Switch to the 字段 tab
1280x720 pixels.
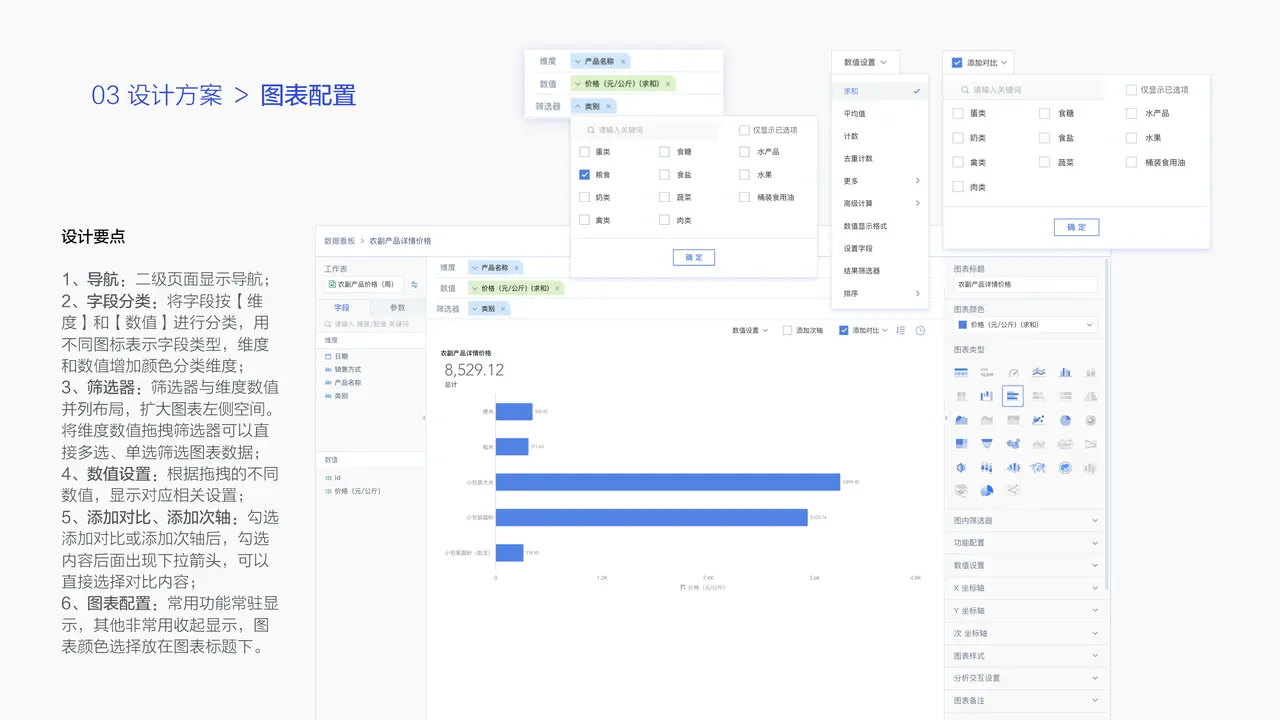[x=342, y=308]
